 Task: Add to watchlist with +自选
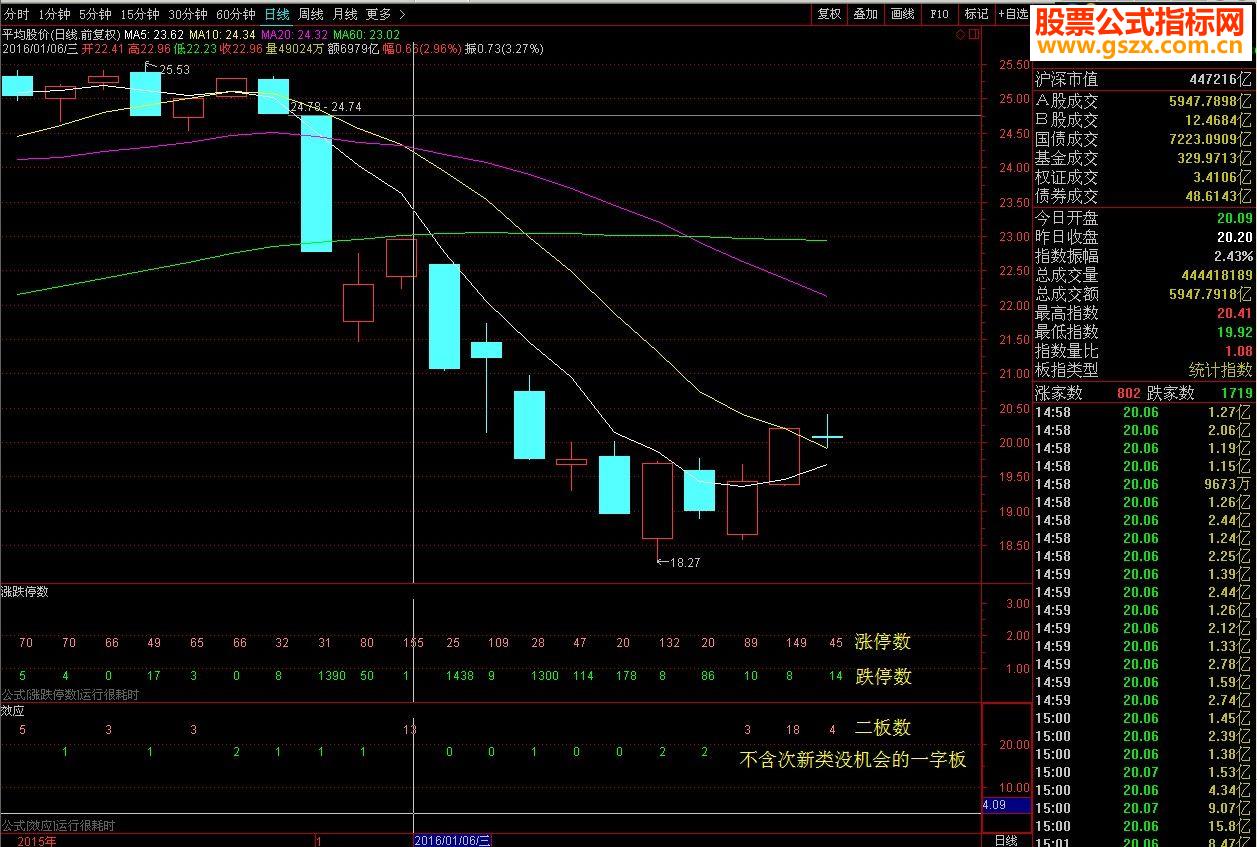pyautogui.click(x=1012, y=14)
